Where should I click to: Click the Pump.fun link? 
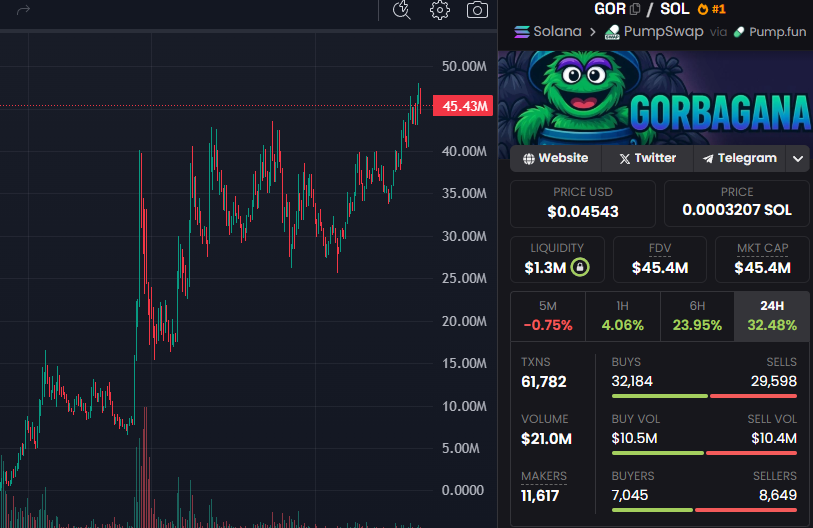(778, 32)
